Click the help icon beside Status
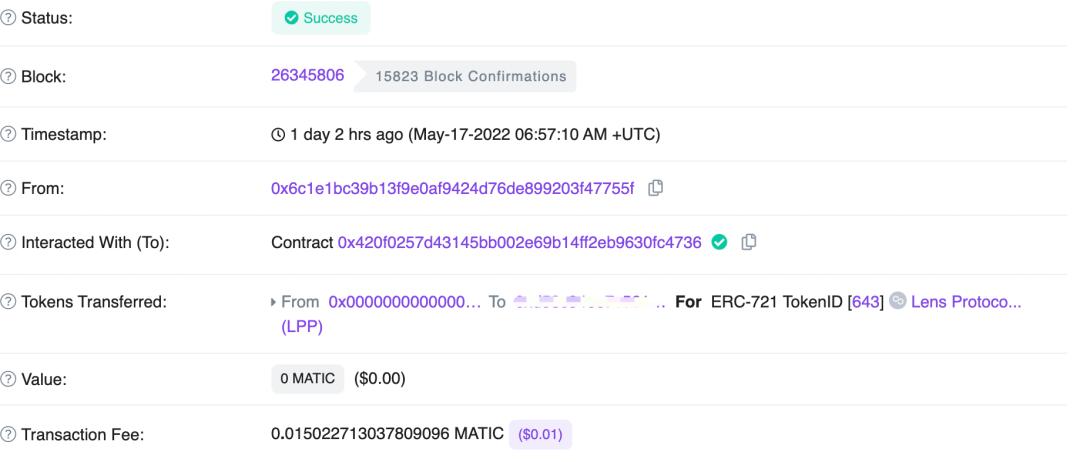1080x462 pixels. (x=8, y=18)
